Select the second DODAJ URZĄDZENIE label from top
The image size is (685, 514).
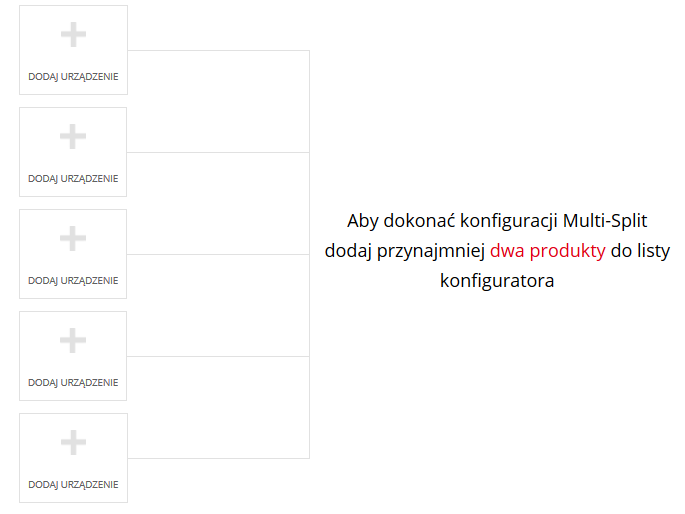click(73, 179)
